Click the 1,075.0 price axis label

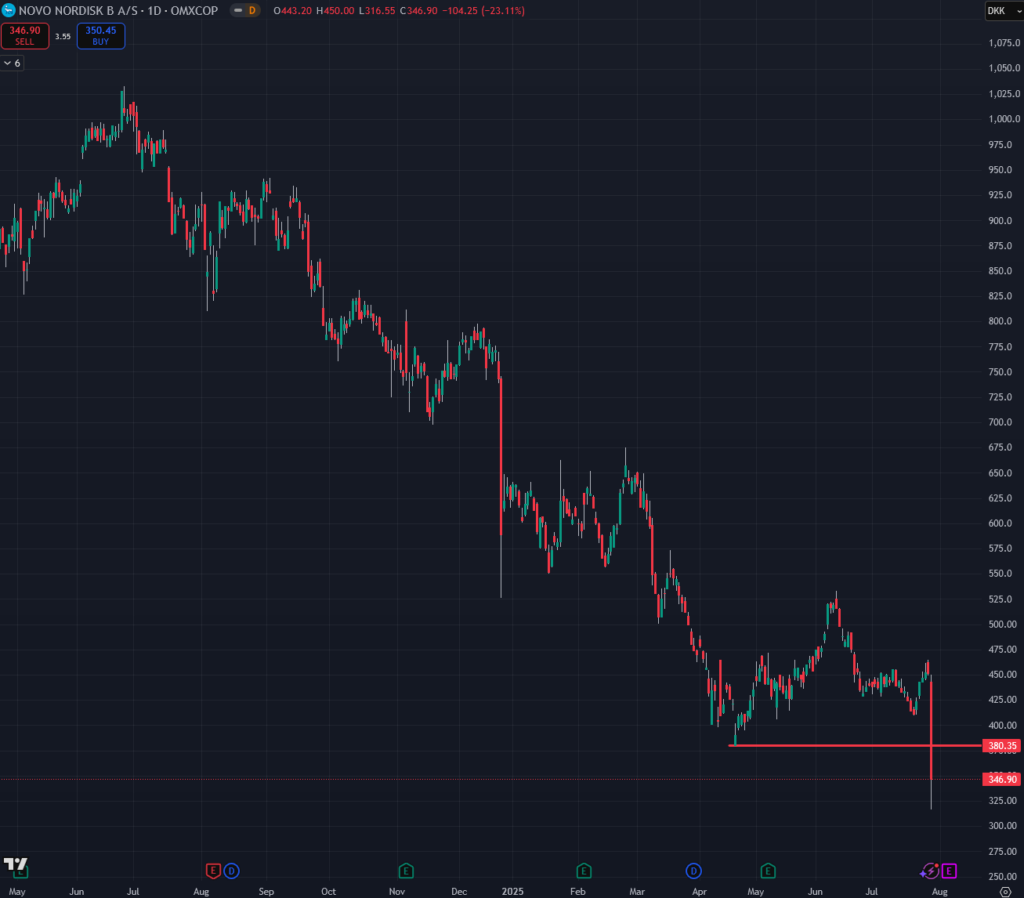[1004, 43]
